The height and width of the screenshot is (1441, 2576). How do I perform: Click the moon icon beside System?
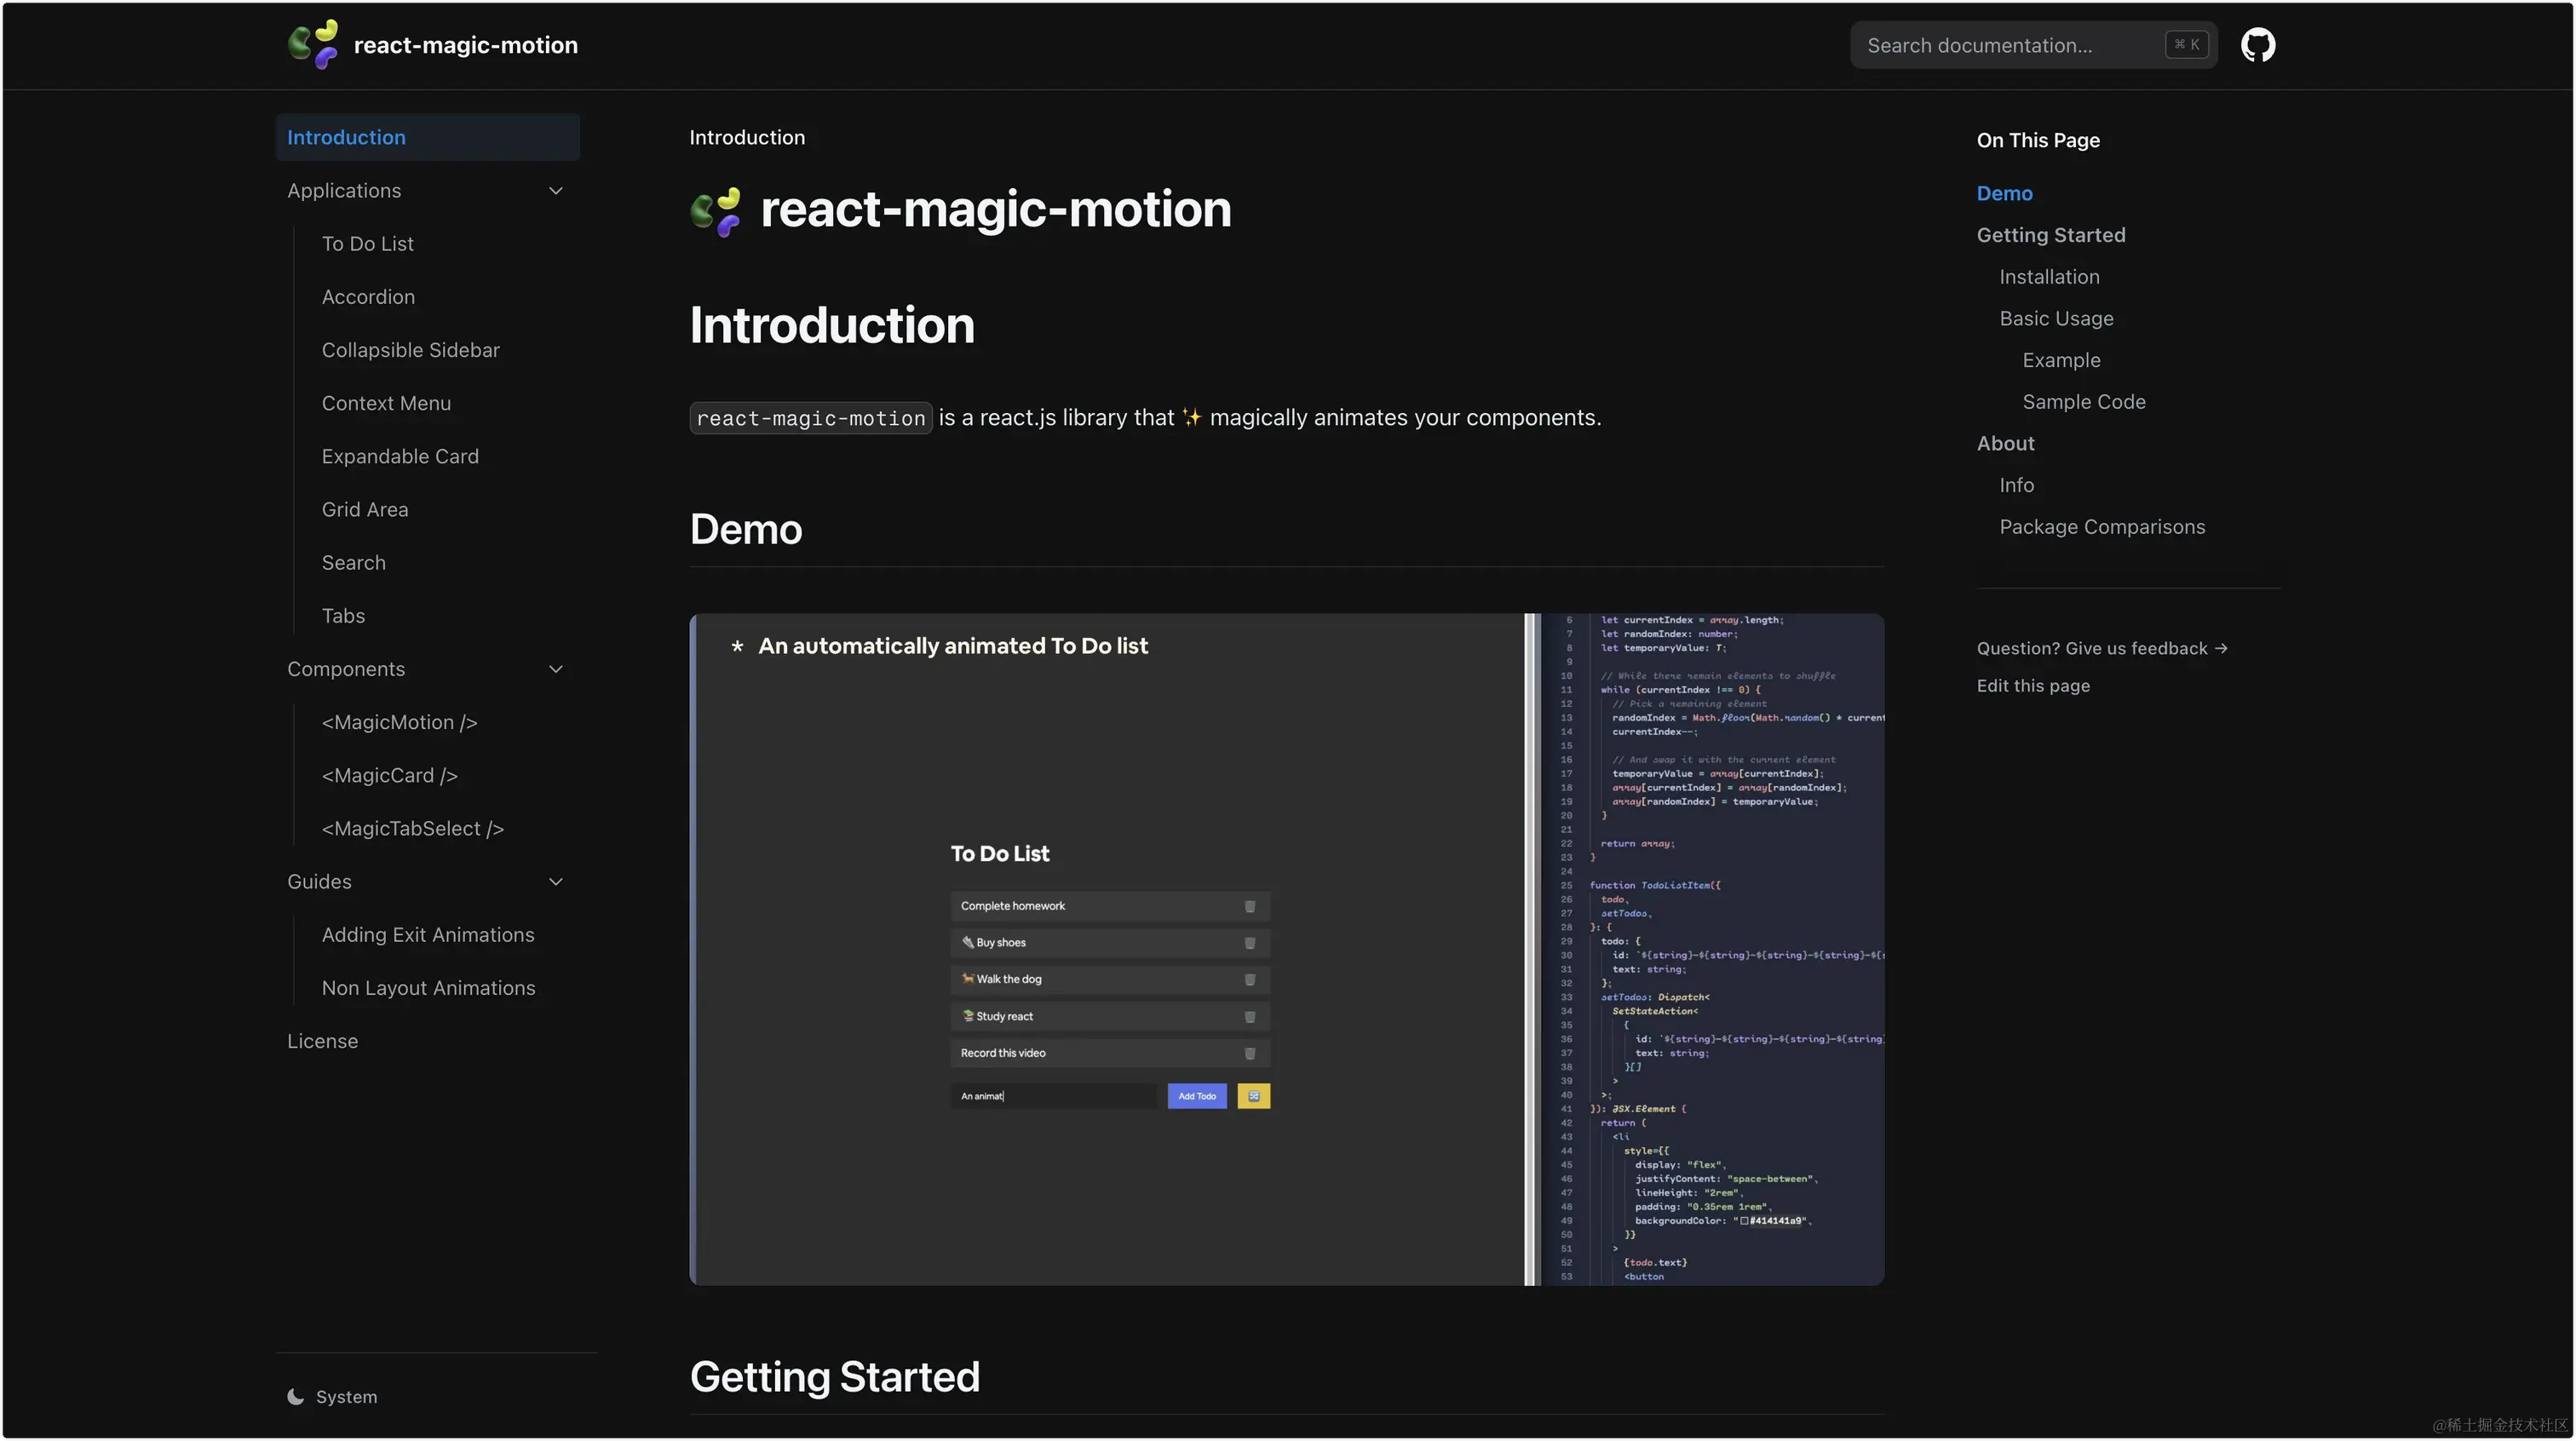[295, 1396]
